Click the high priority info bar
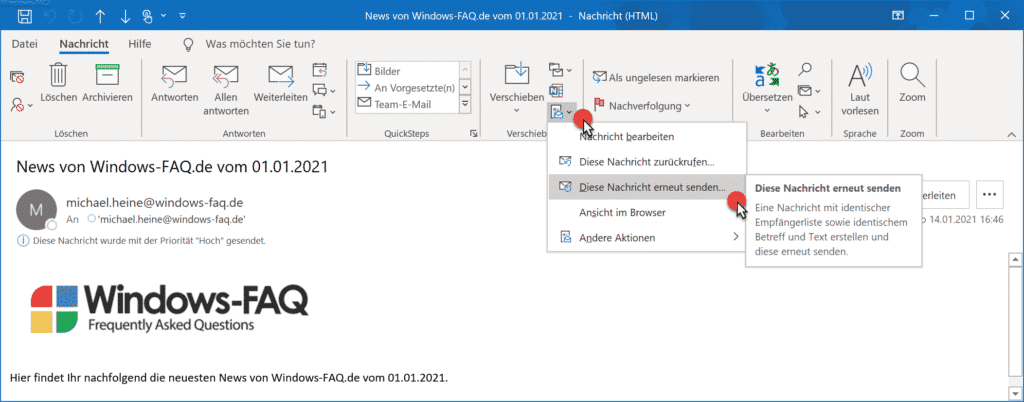 141,240
